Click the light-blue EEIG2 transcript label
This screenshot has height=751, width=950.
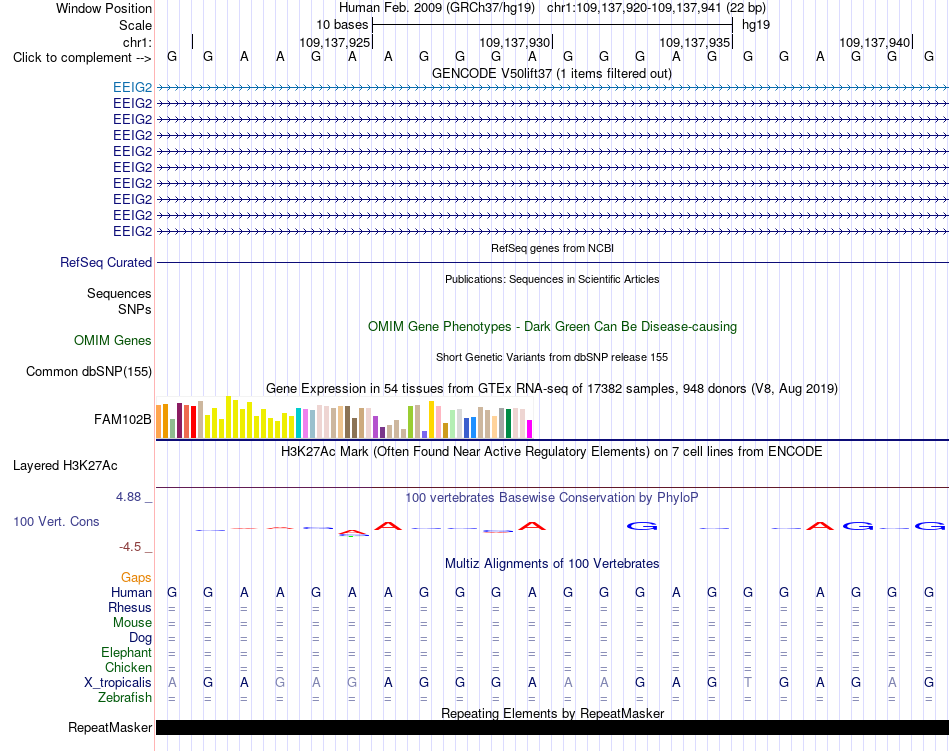tap(133, 87)
